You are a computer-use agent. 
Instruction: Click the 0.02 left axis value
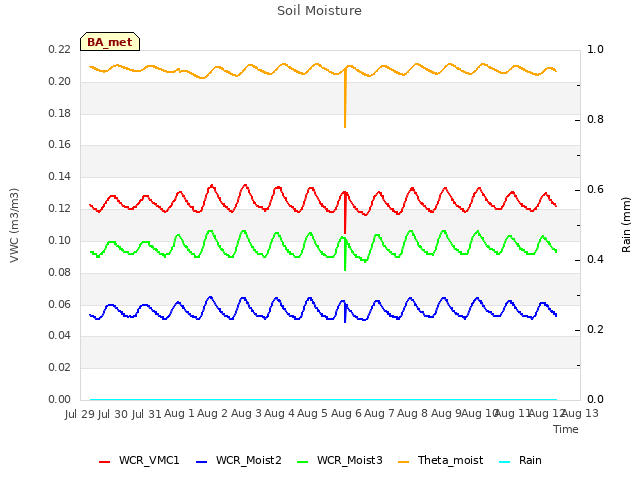60,368
